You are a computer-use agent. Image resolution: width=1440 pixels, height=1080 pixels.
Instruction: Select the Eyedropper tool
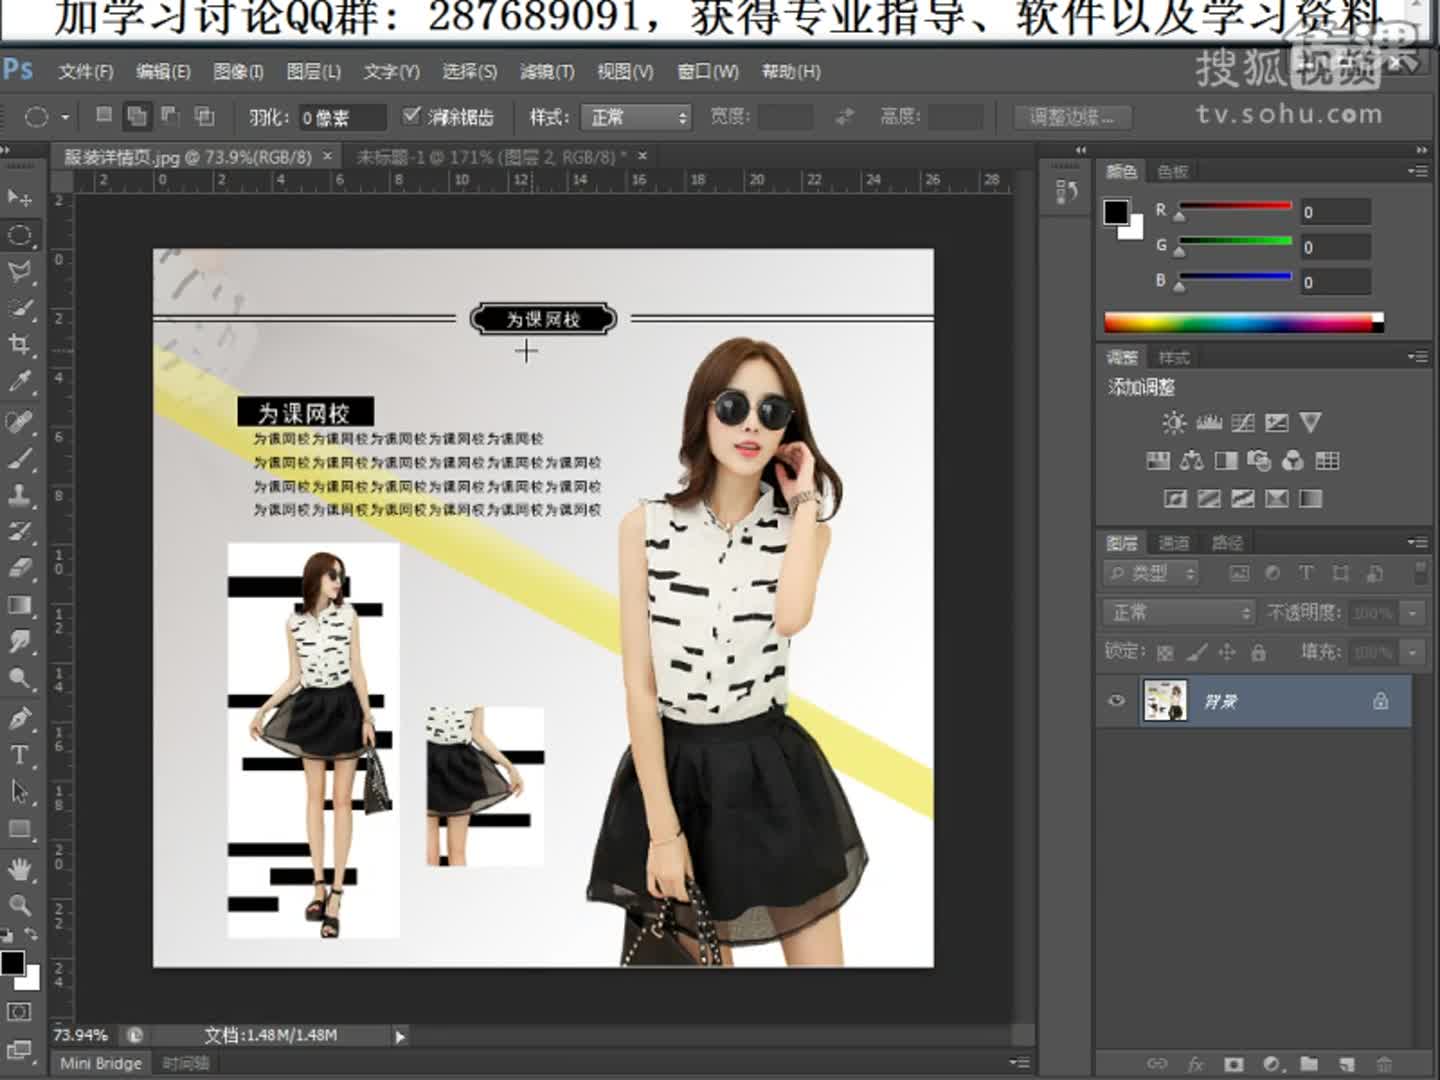pos(19,382)
